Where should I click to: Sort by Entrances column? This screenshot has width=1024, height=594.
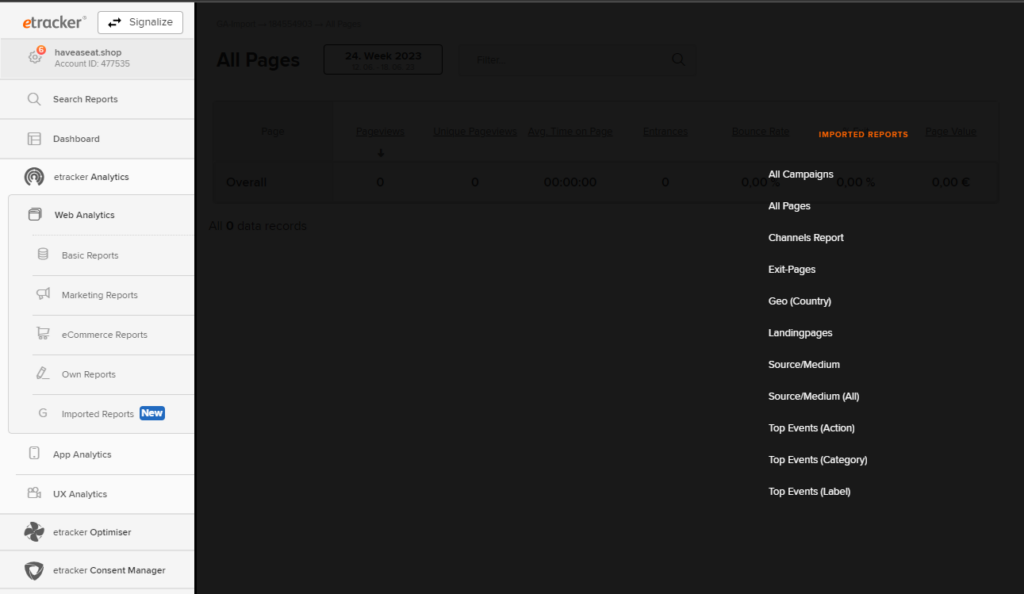[x=665, y=132]
